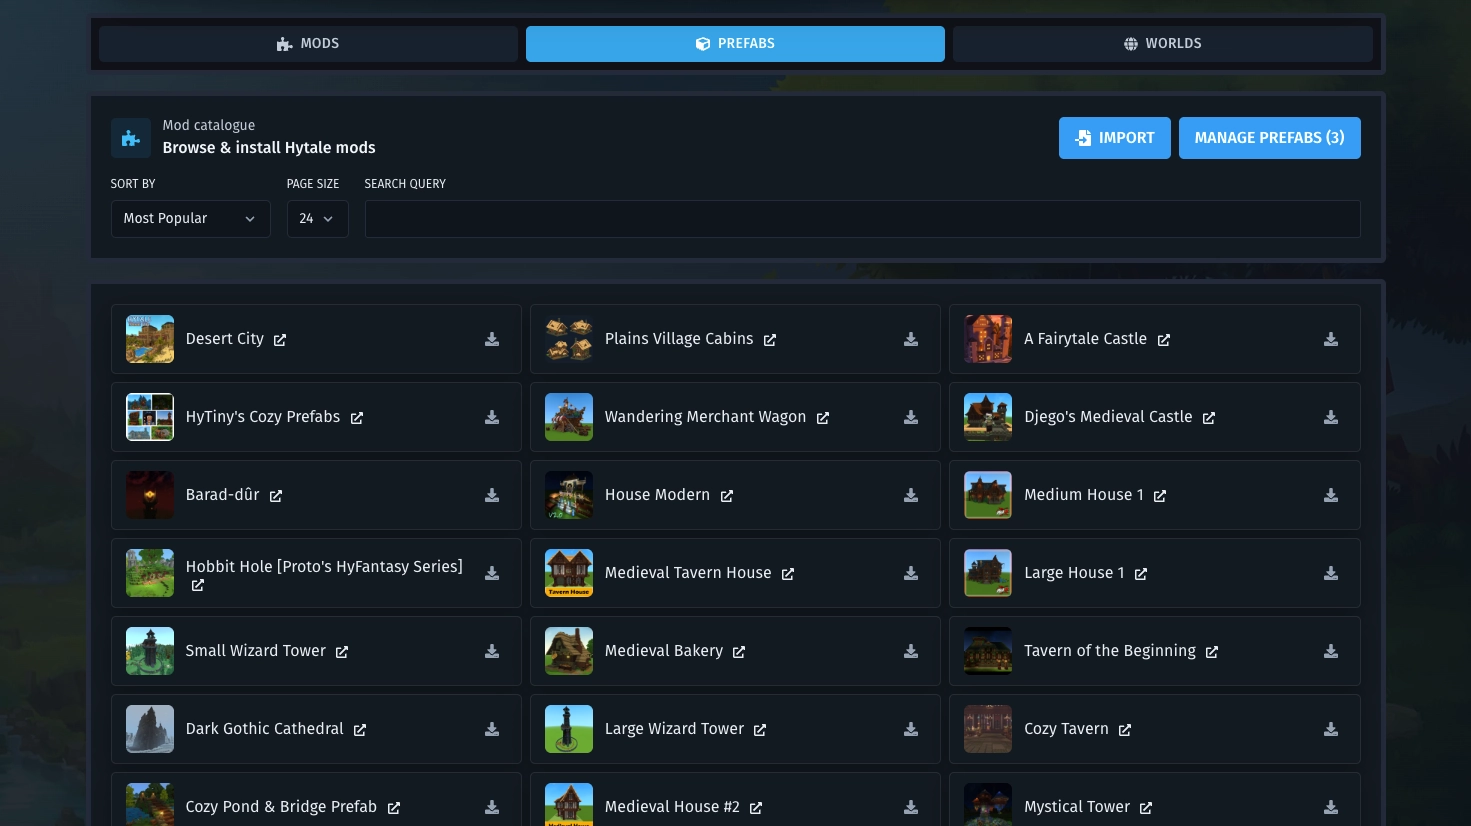Open external link for Small Wizard Tower
The image size is (1471, 826).
pyautogui.click(x=342, y=652)
